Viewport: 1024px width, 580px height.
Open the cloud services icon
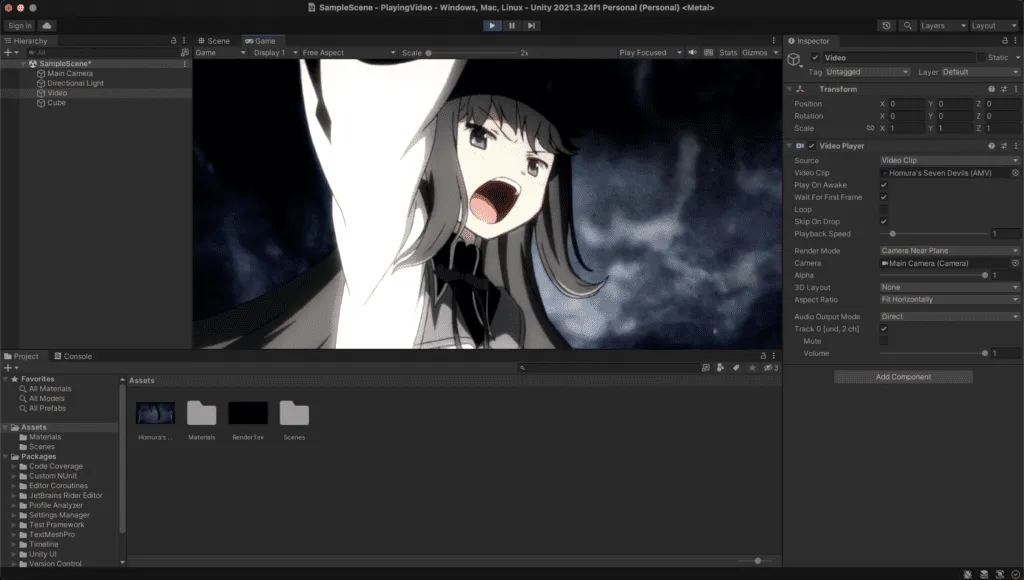pos(47,25)
